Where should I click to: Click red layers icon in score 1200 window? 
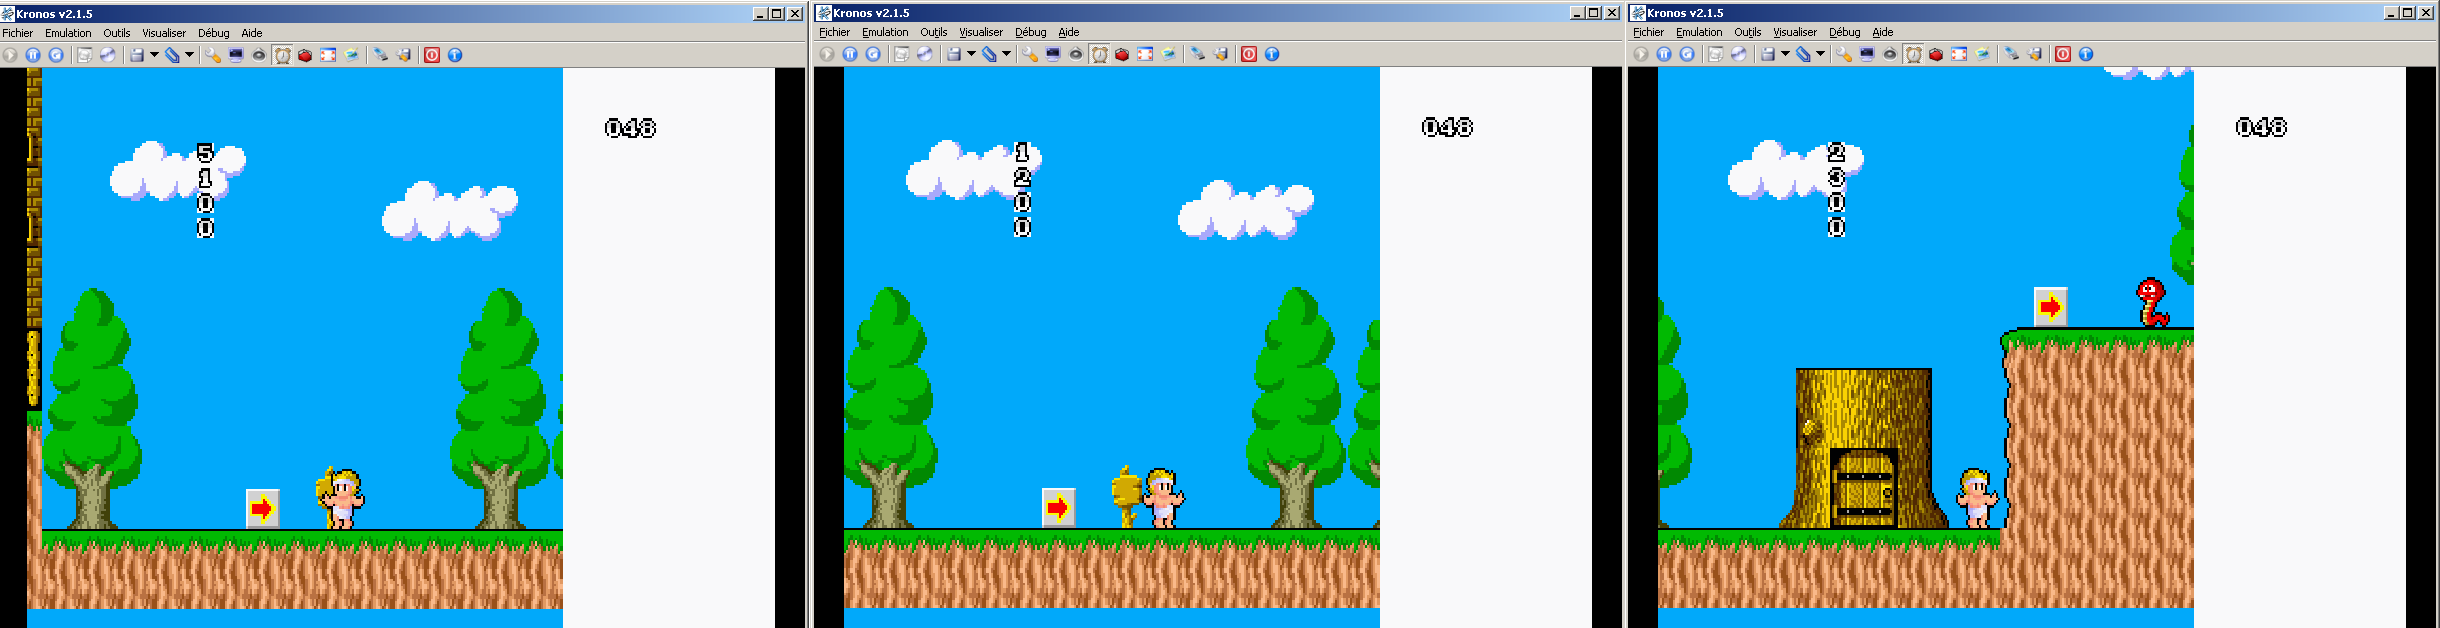1122,54
